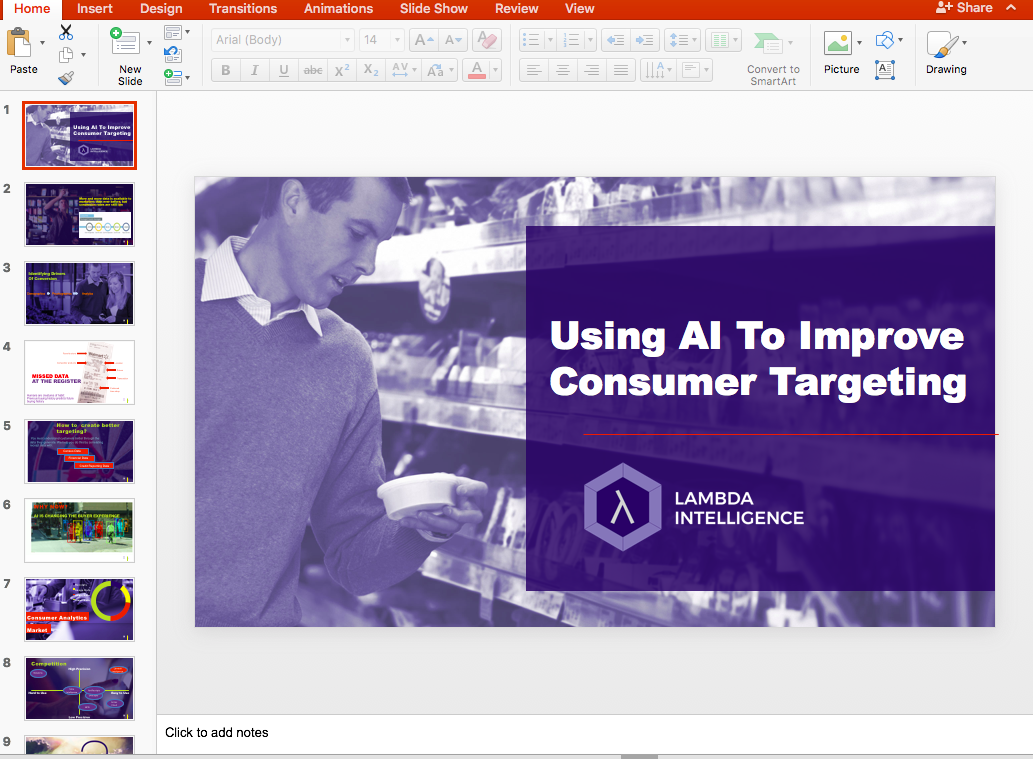Click the slide title 'Using AI To Improve Consumer Targeting'

pos(758,359)
